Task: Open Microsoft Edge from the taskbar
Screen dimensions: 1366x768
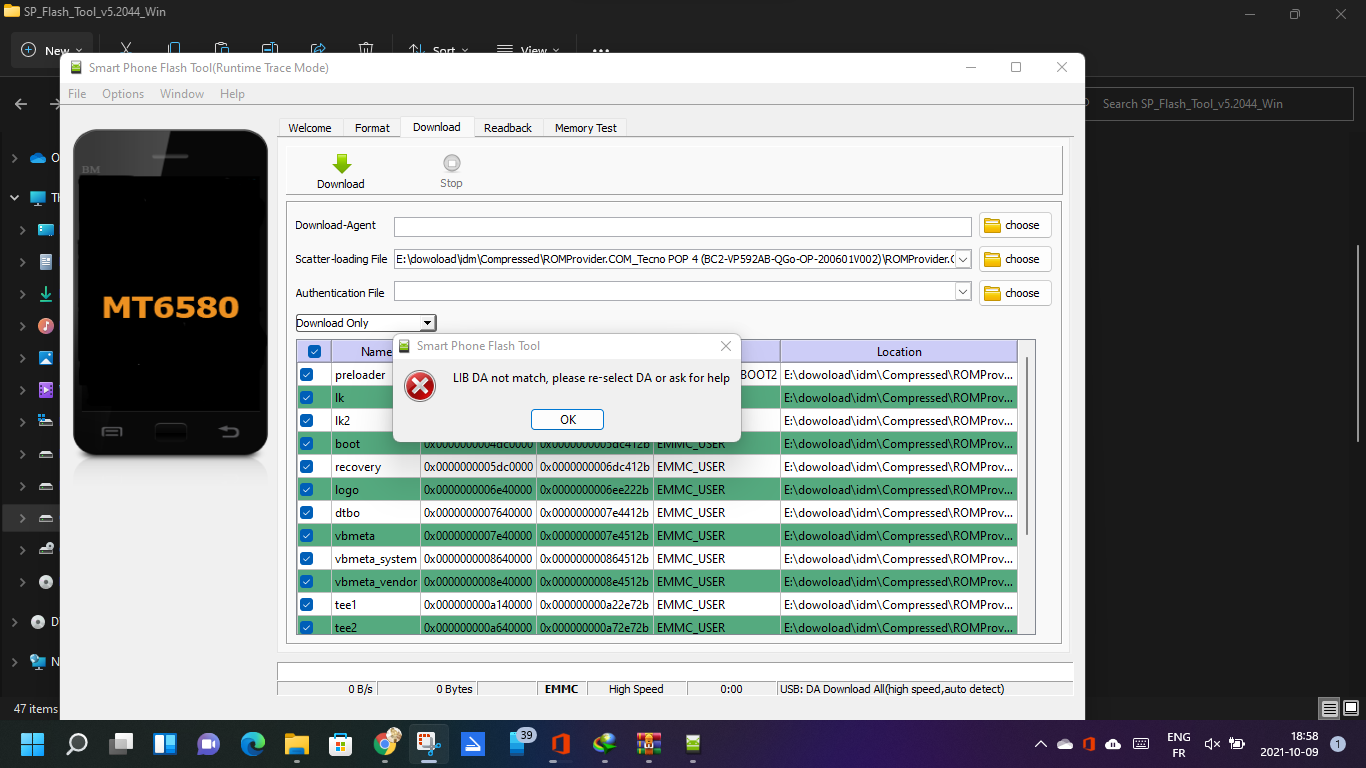Action: 253,744
